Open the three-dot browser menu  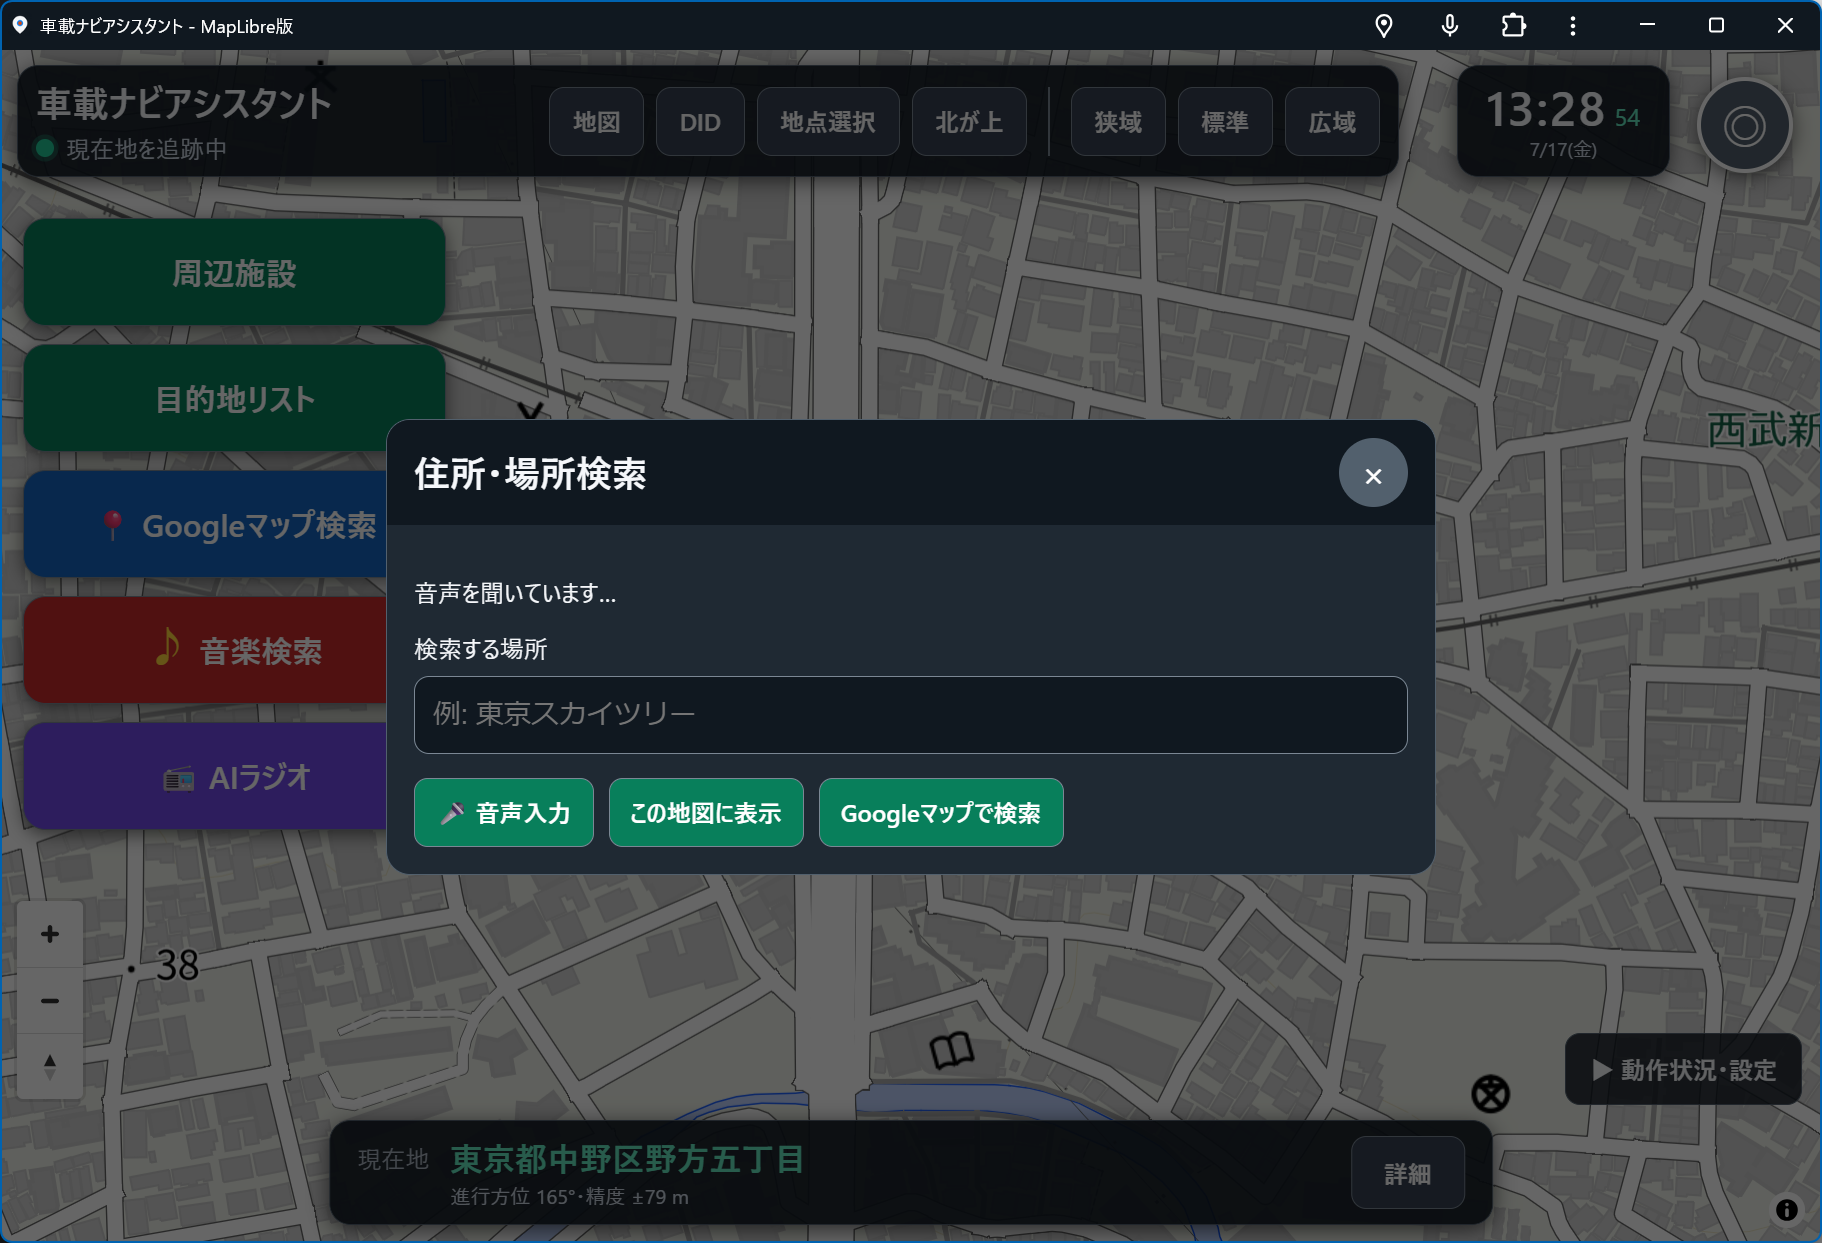point(1573,26)
